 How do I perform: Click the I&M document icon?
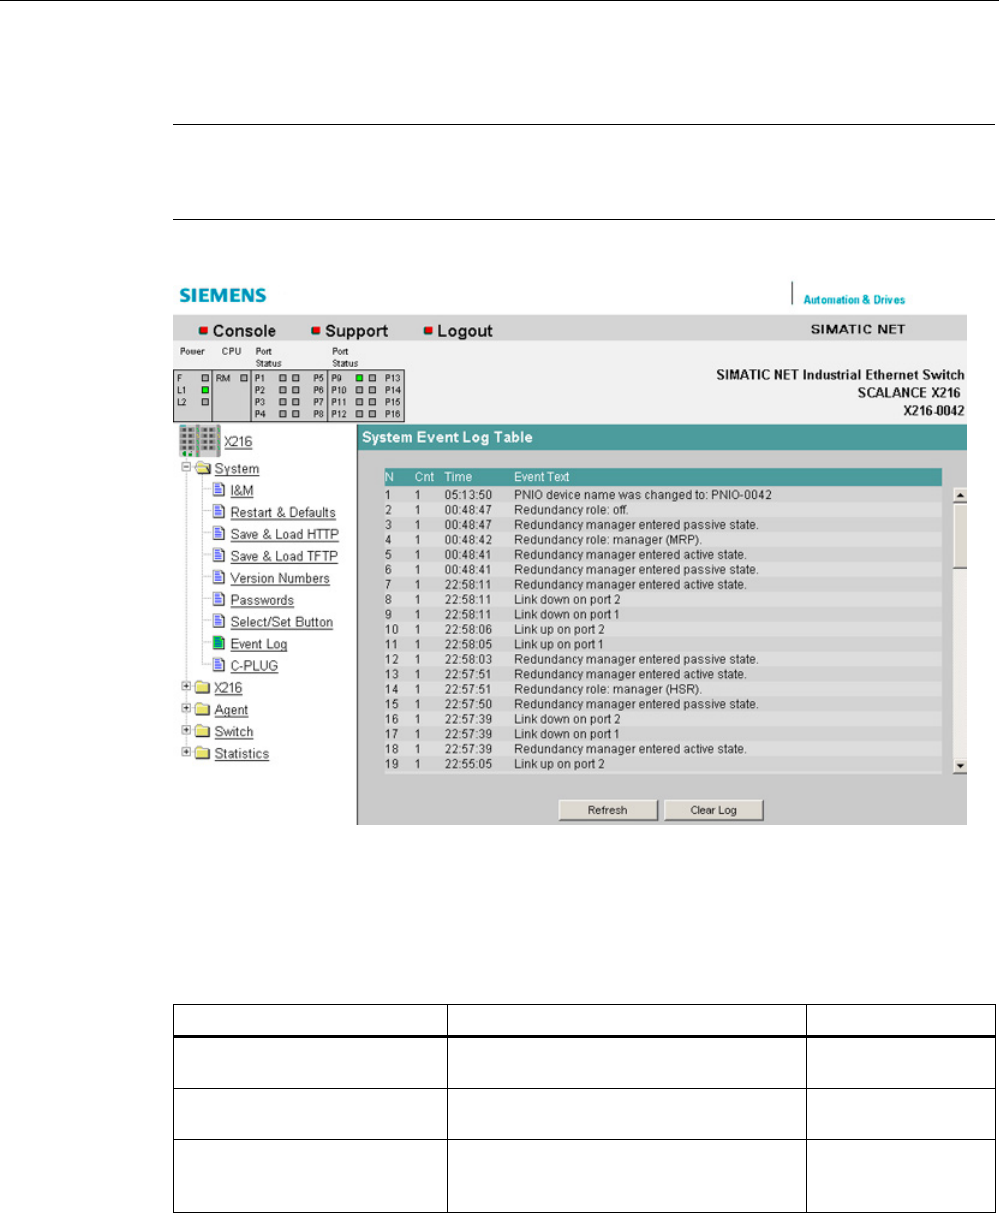(219, 490)
